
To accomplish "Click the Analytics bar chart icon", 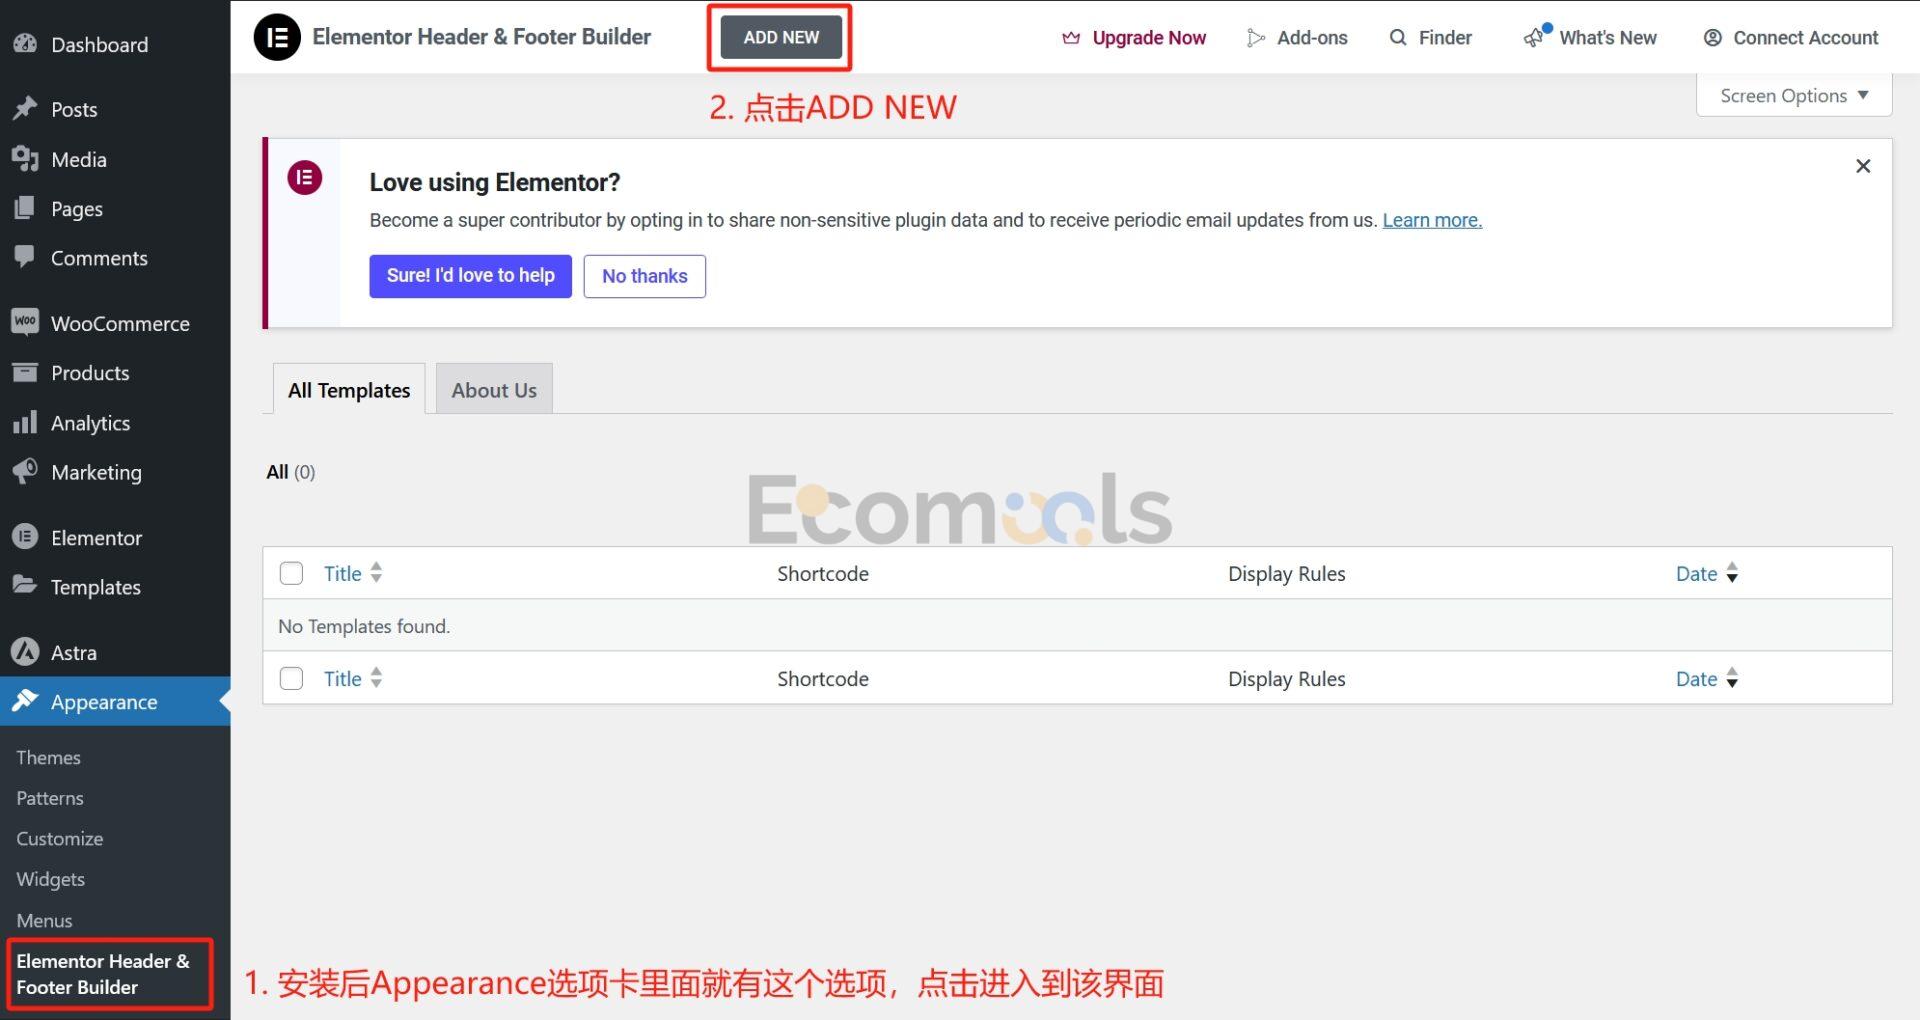I will pos(25,422).
